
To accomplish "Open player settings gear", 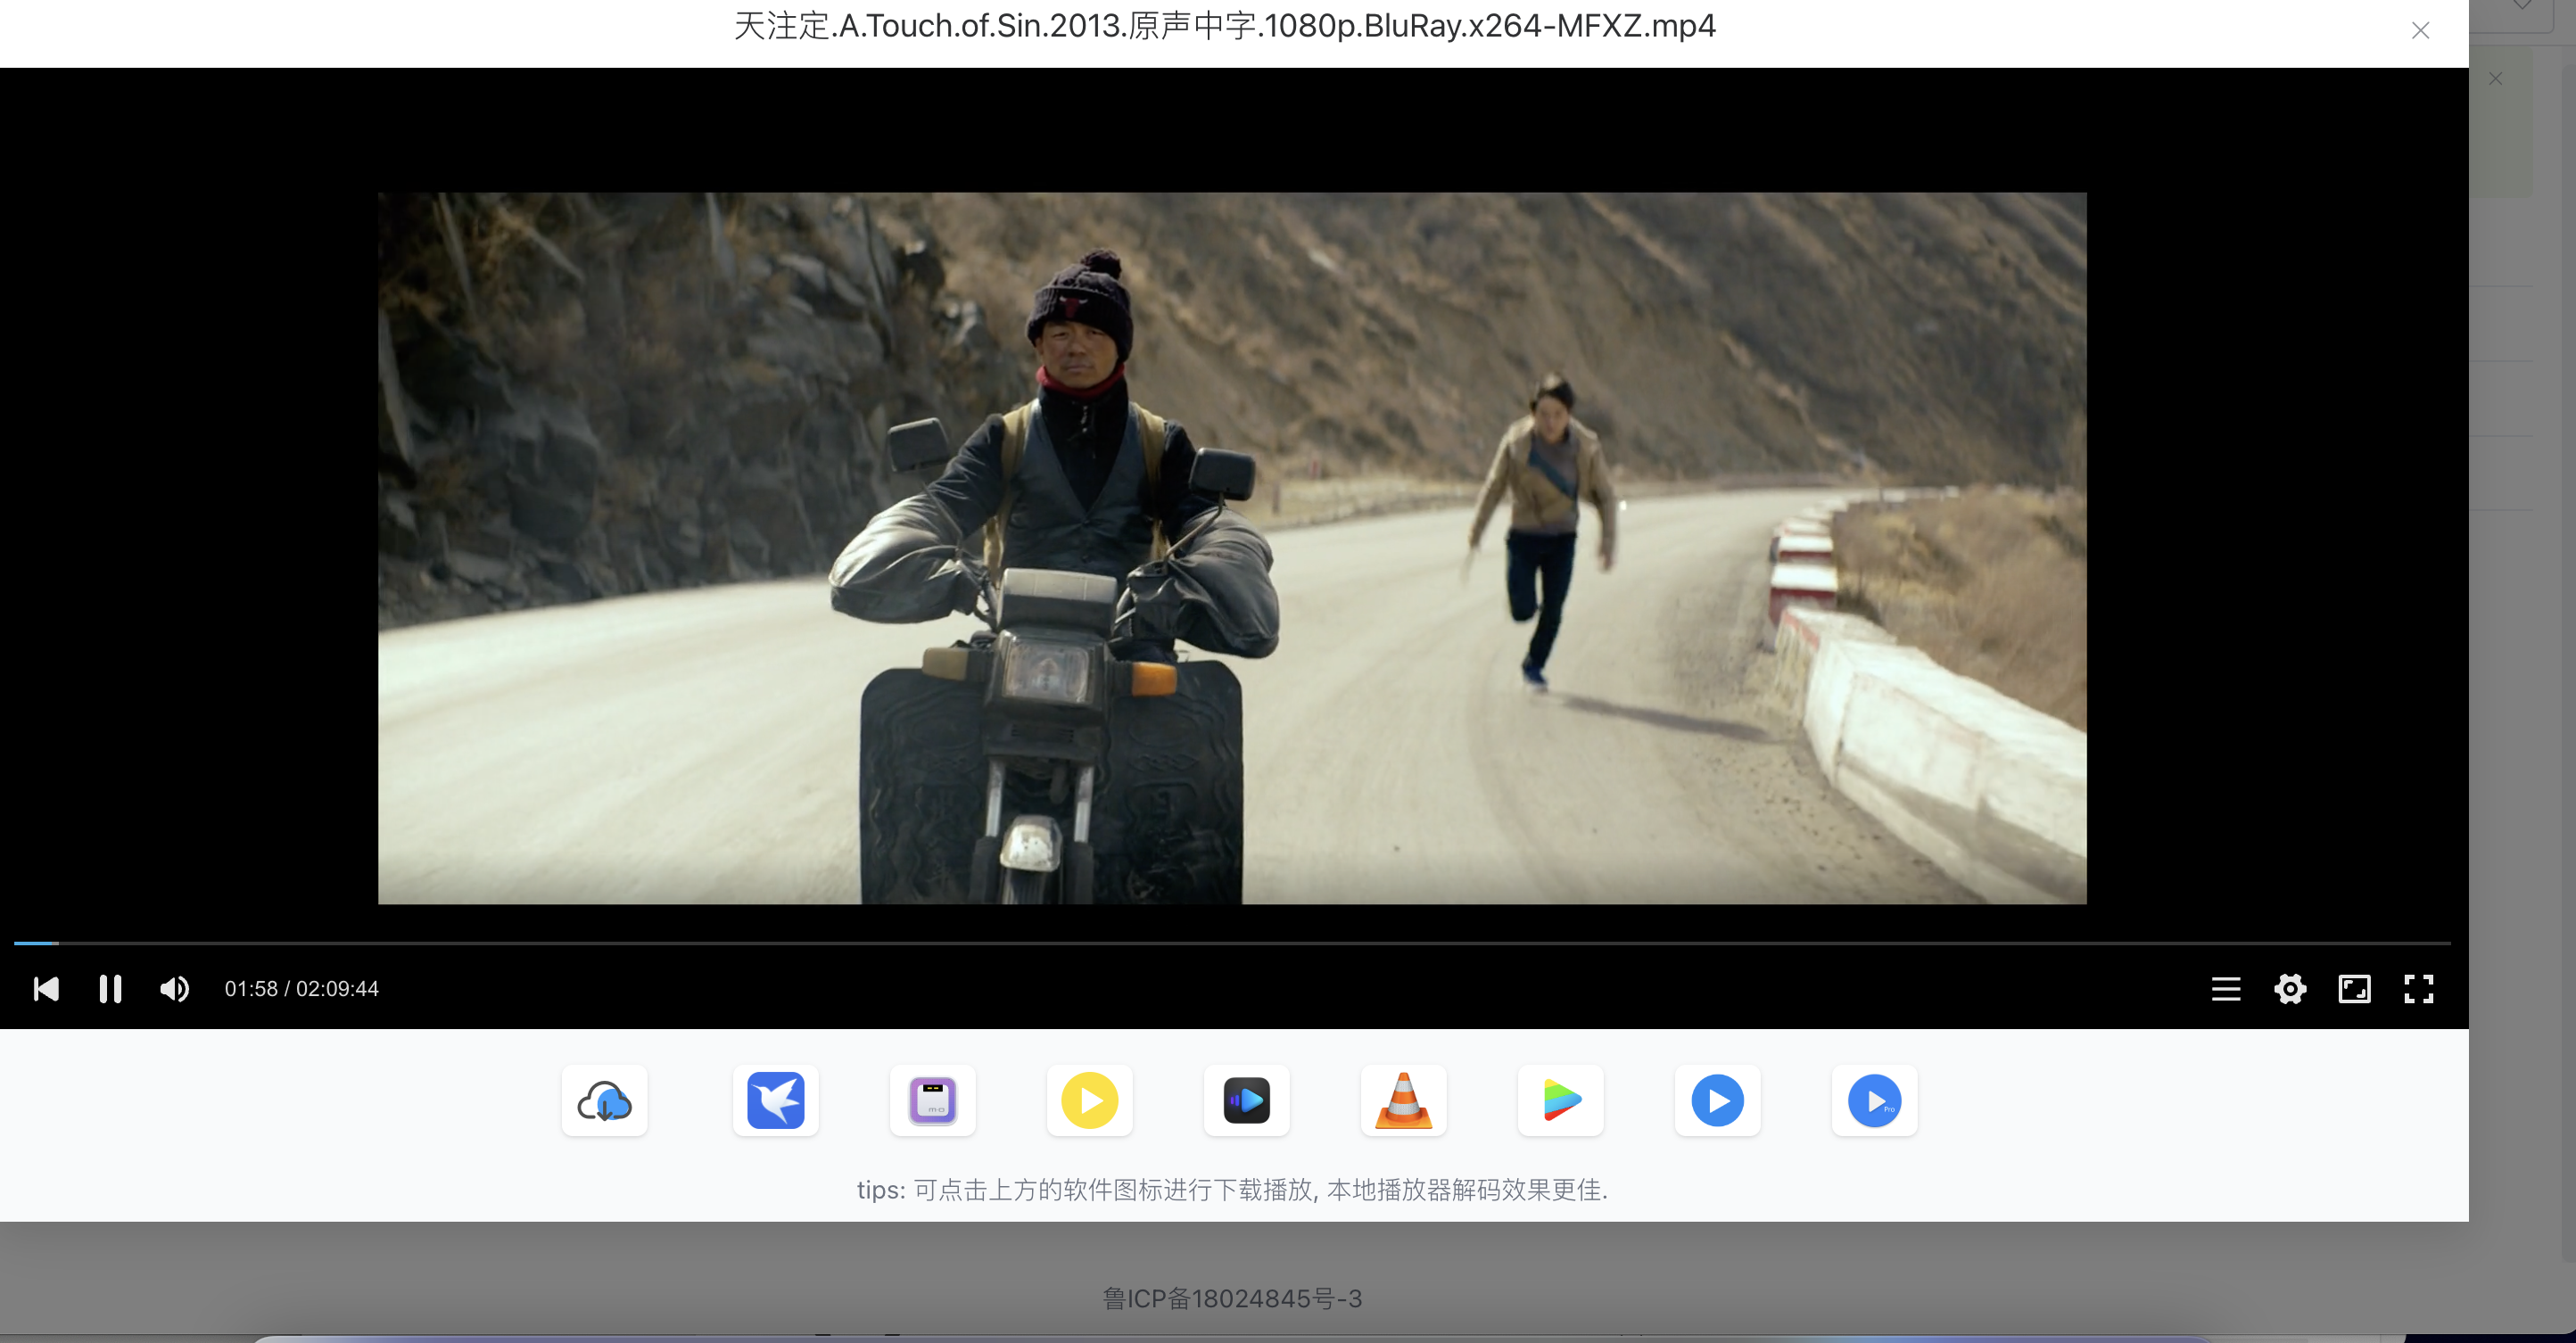I will coord(2290,989).
